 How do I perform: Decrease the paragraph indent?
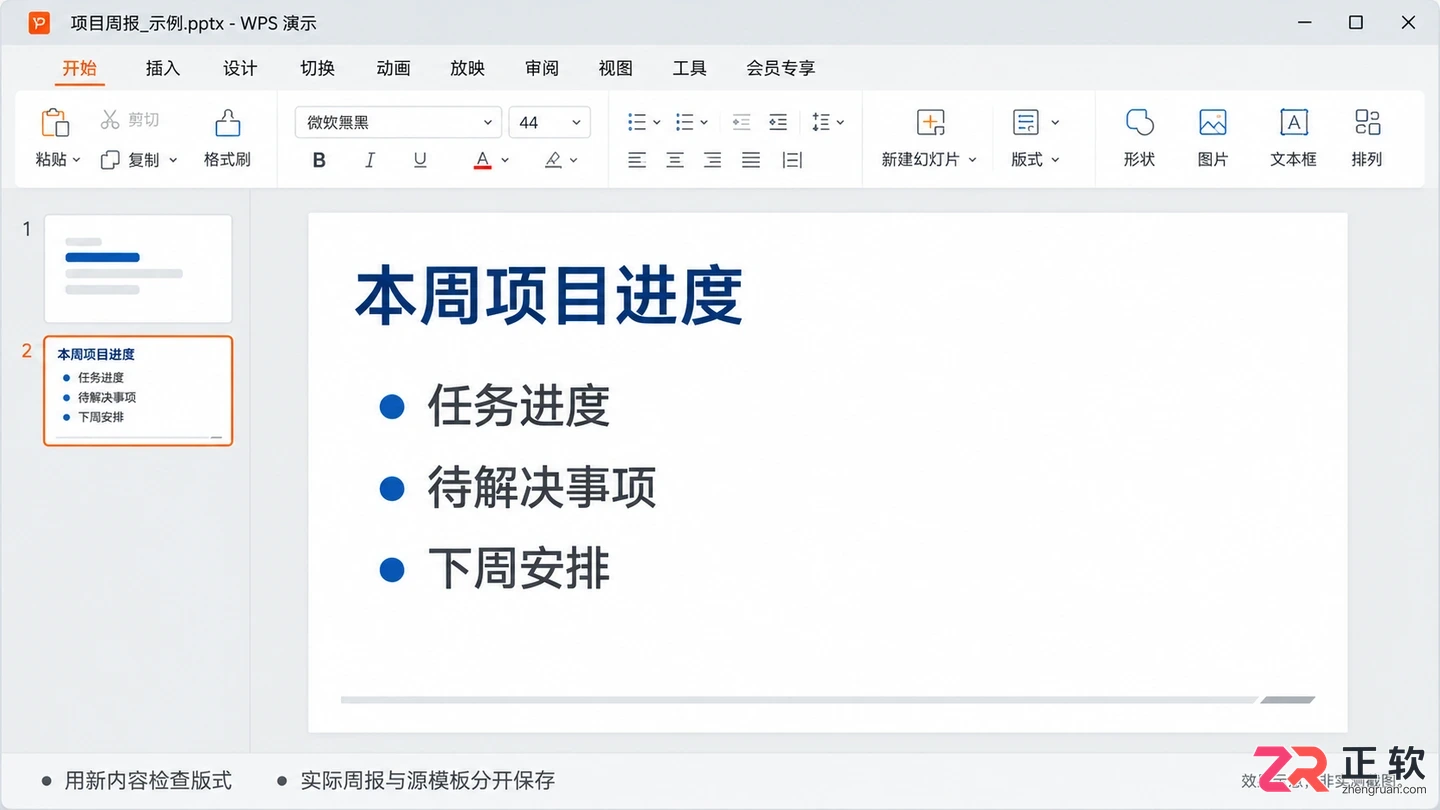tap(741, 122)
